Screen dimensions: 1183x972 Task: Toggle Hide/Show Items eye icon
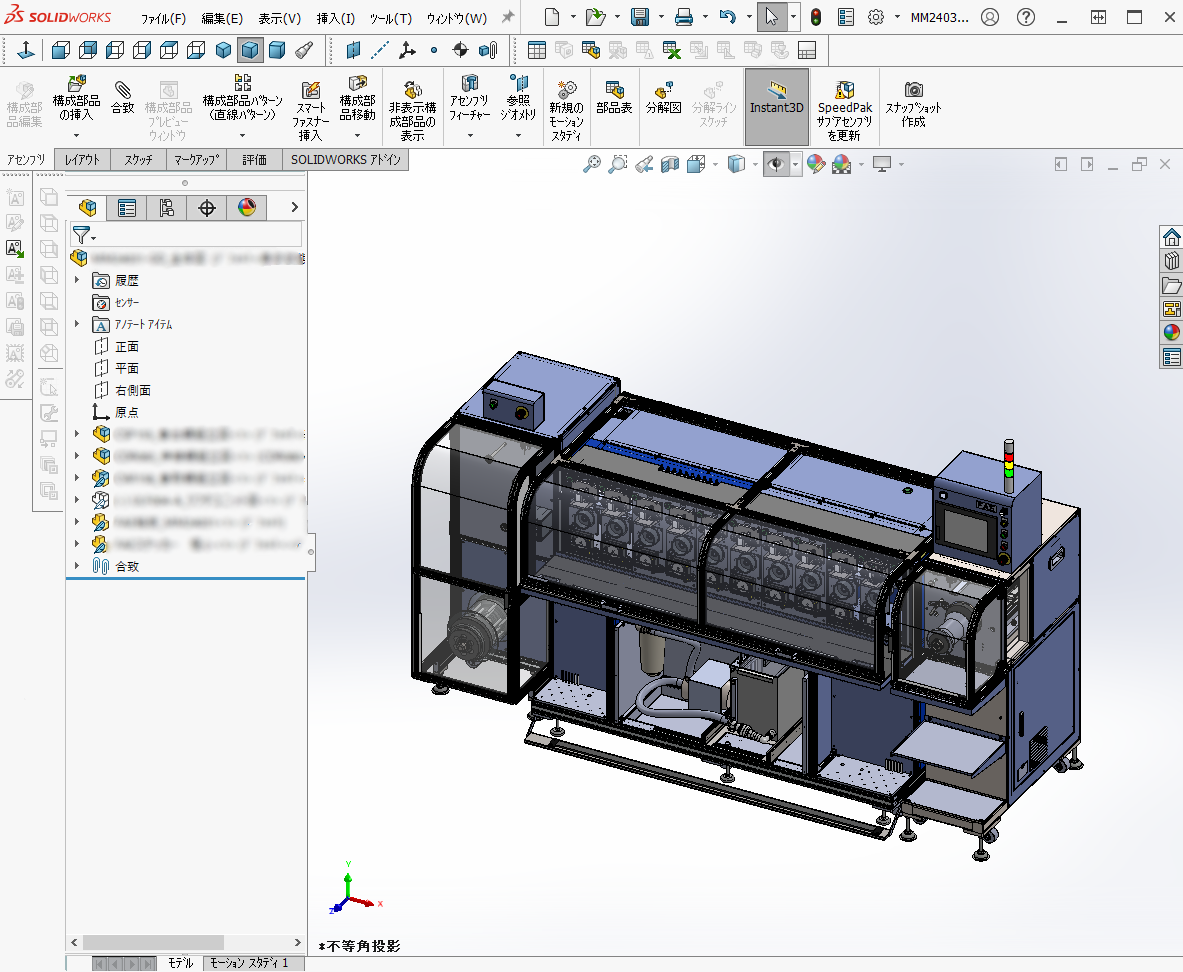pos(776,164)
